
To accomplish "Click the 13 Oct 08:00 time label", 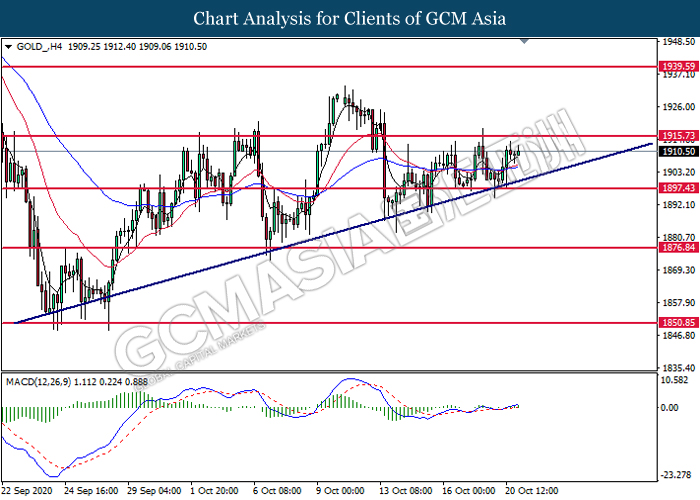I will [x=405, y=492].
